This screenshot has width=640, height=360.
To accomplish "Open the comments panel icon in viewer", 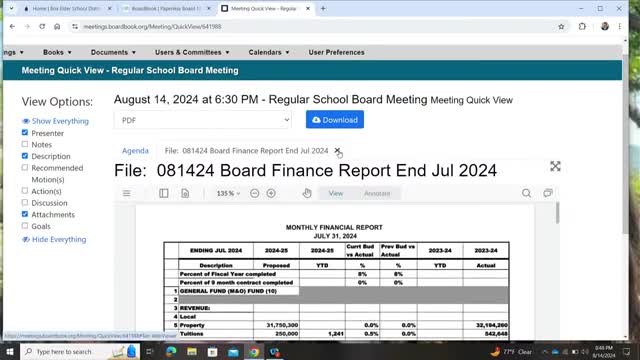I will click(548, 193).
